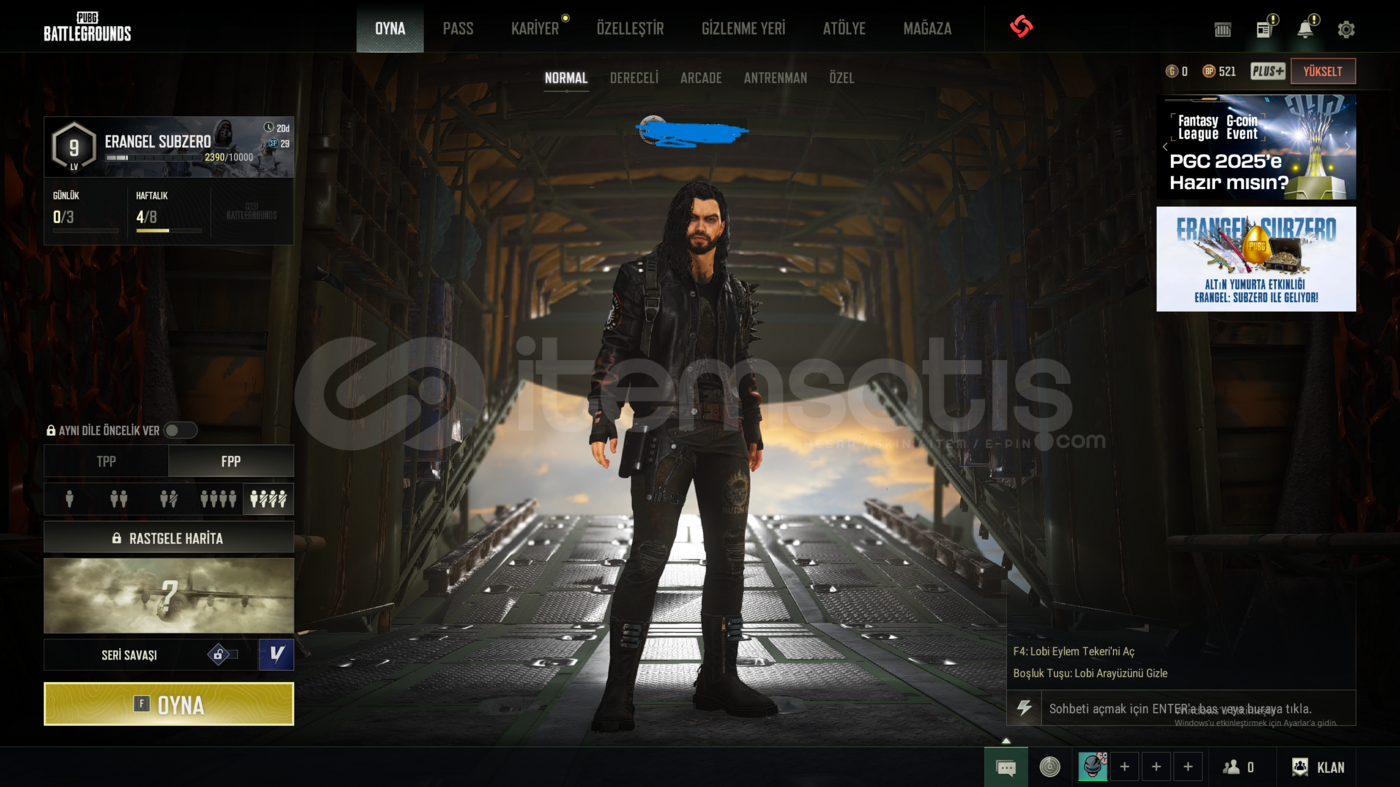Click the BP currency icon
1400x787 pixels.
[x=1209, y=71]
